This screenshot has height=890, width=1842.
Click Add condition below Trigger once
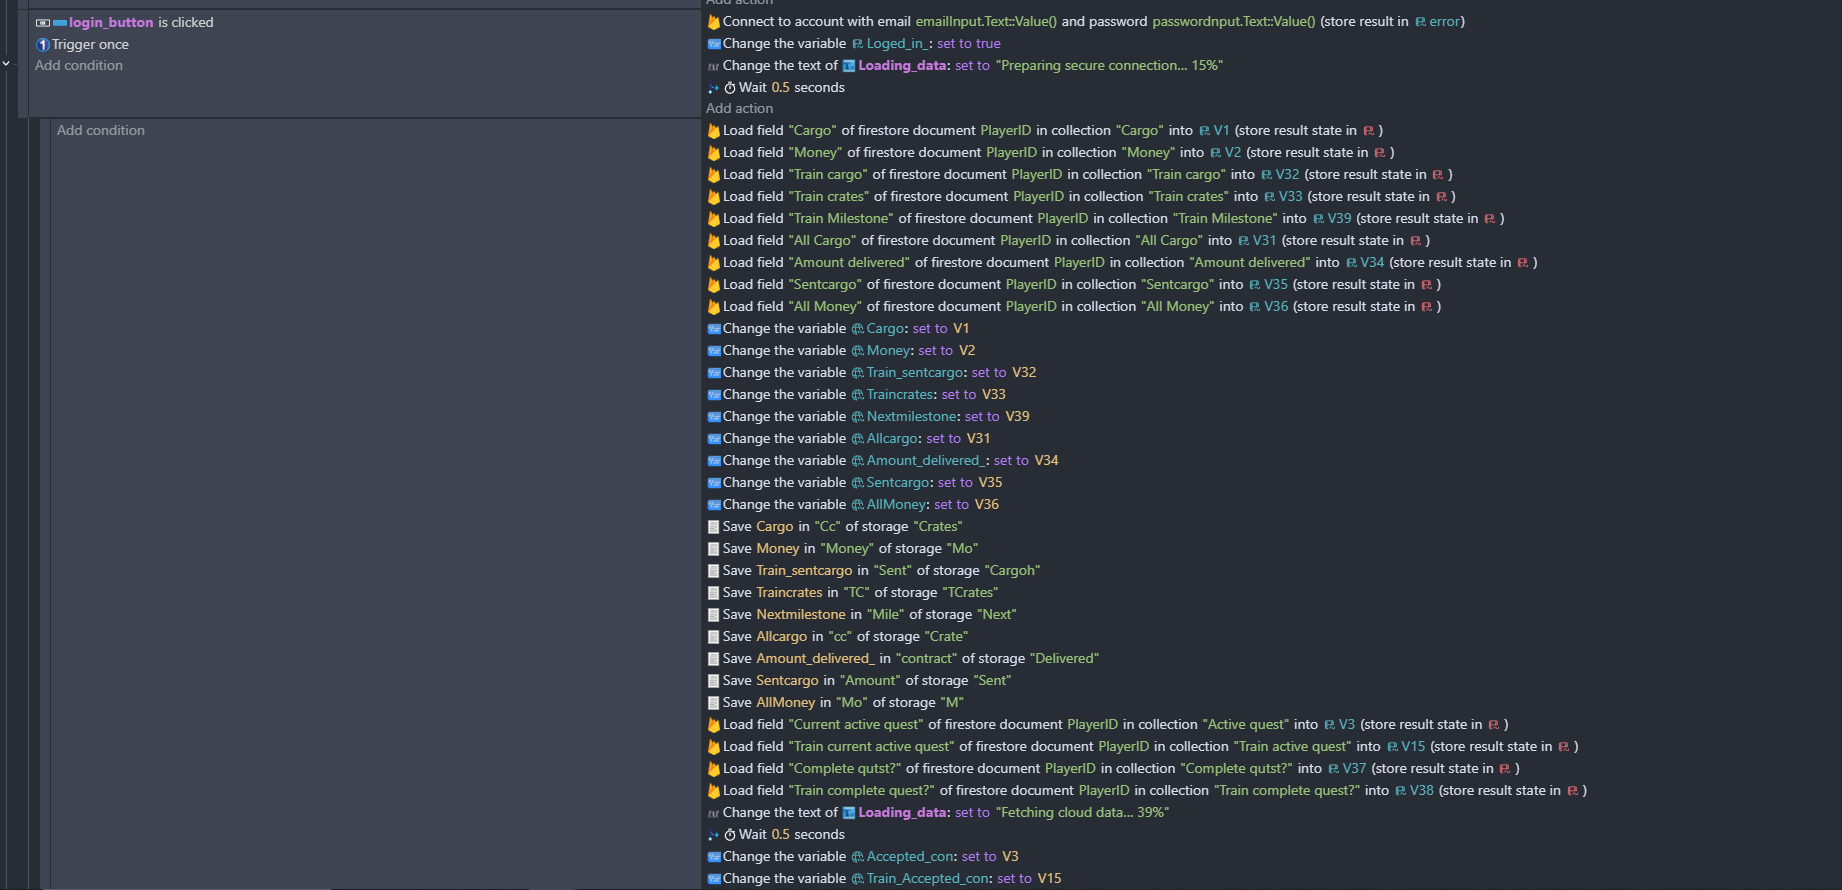(x=79, y=65)
